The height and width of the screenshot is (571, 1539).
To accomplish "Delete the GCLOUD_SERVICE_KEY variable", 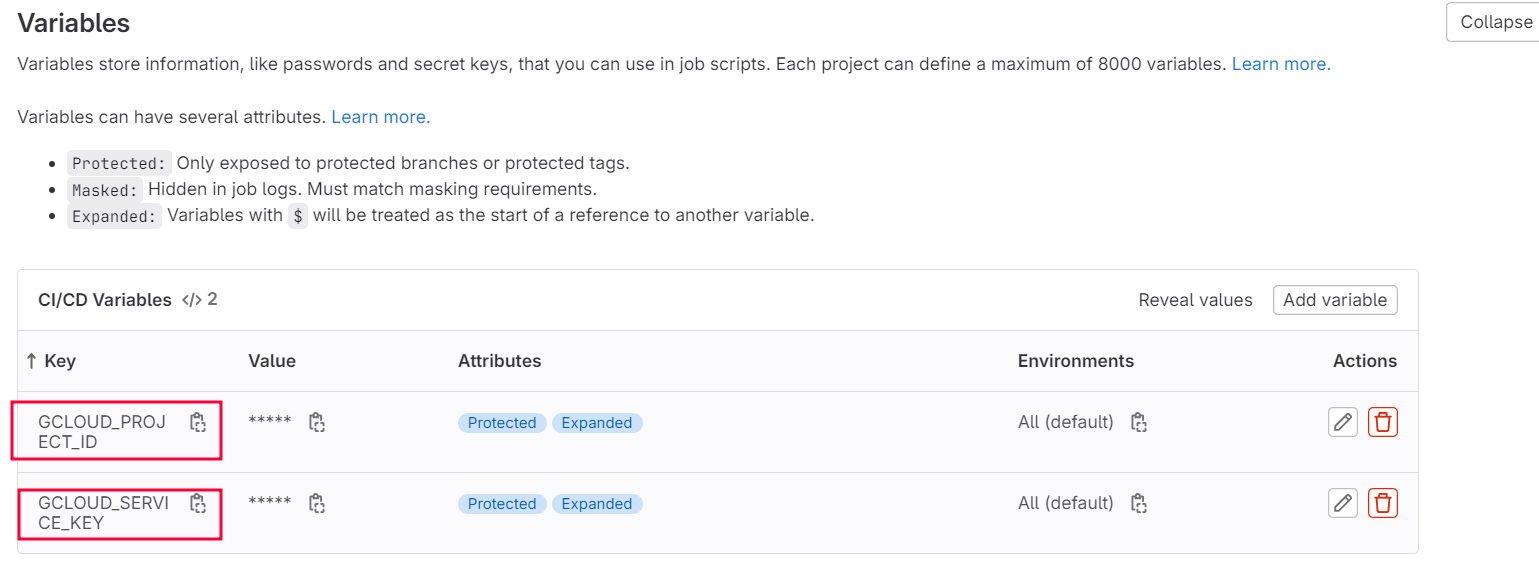I will click(1383, 503).
